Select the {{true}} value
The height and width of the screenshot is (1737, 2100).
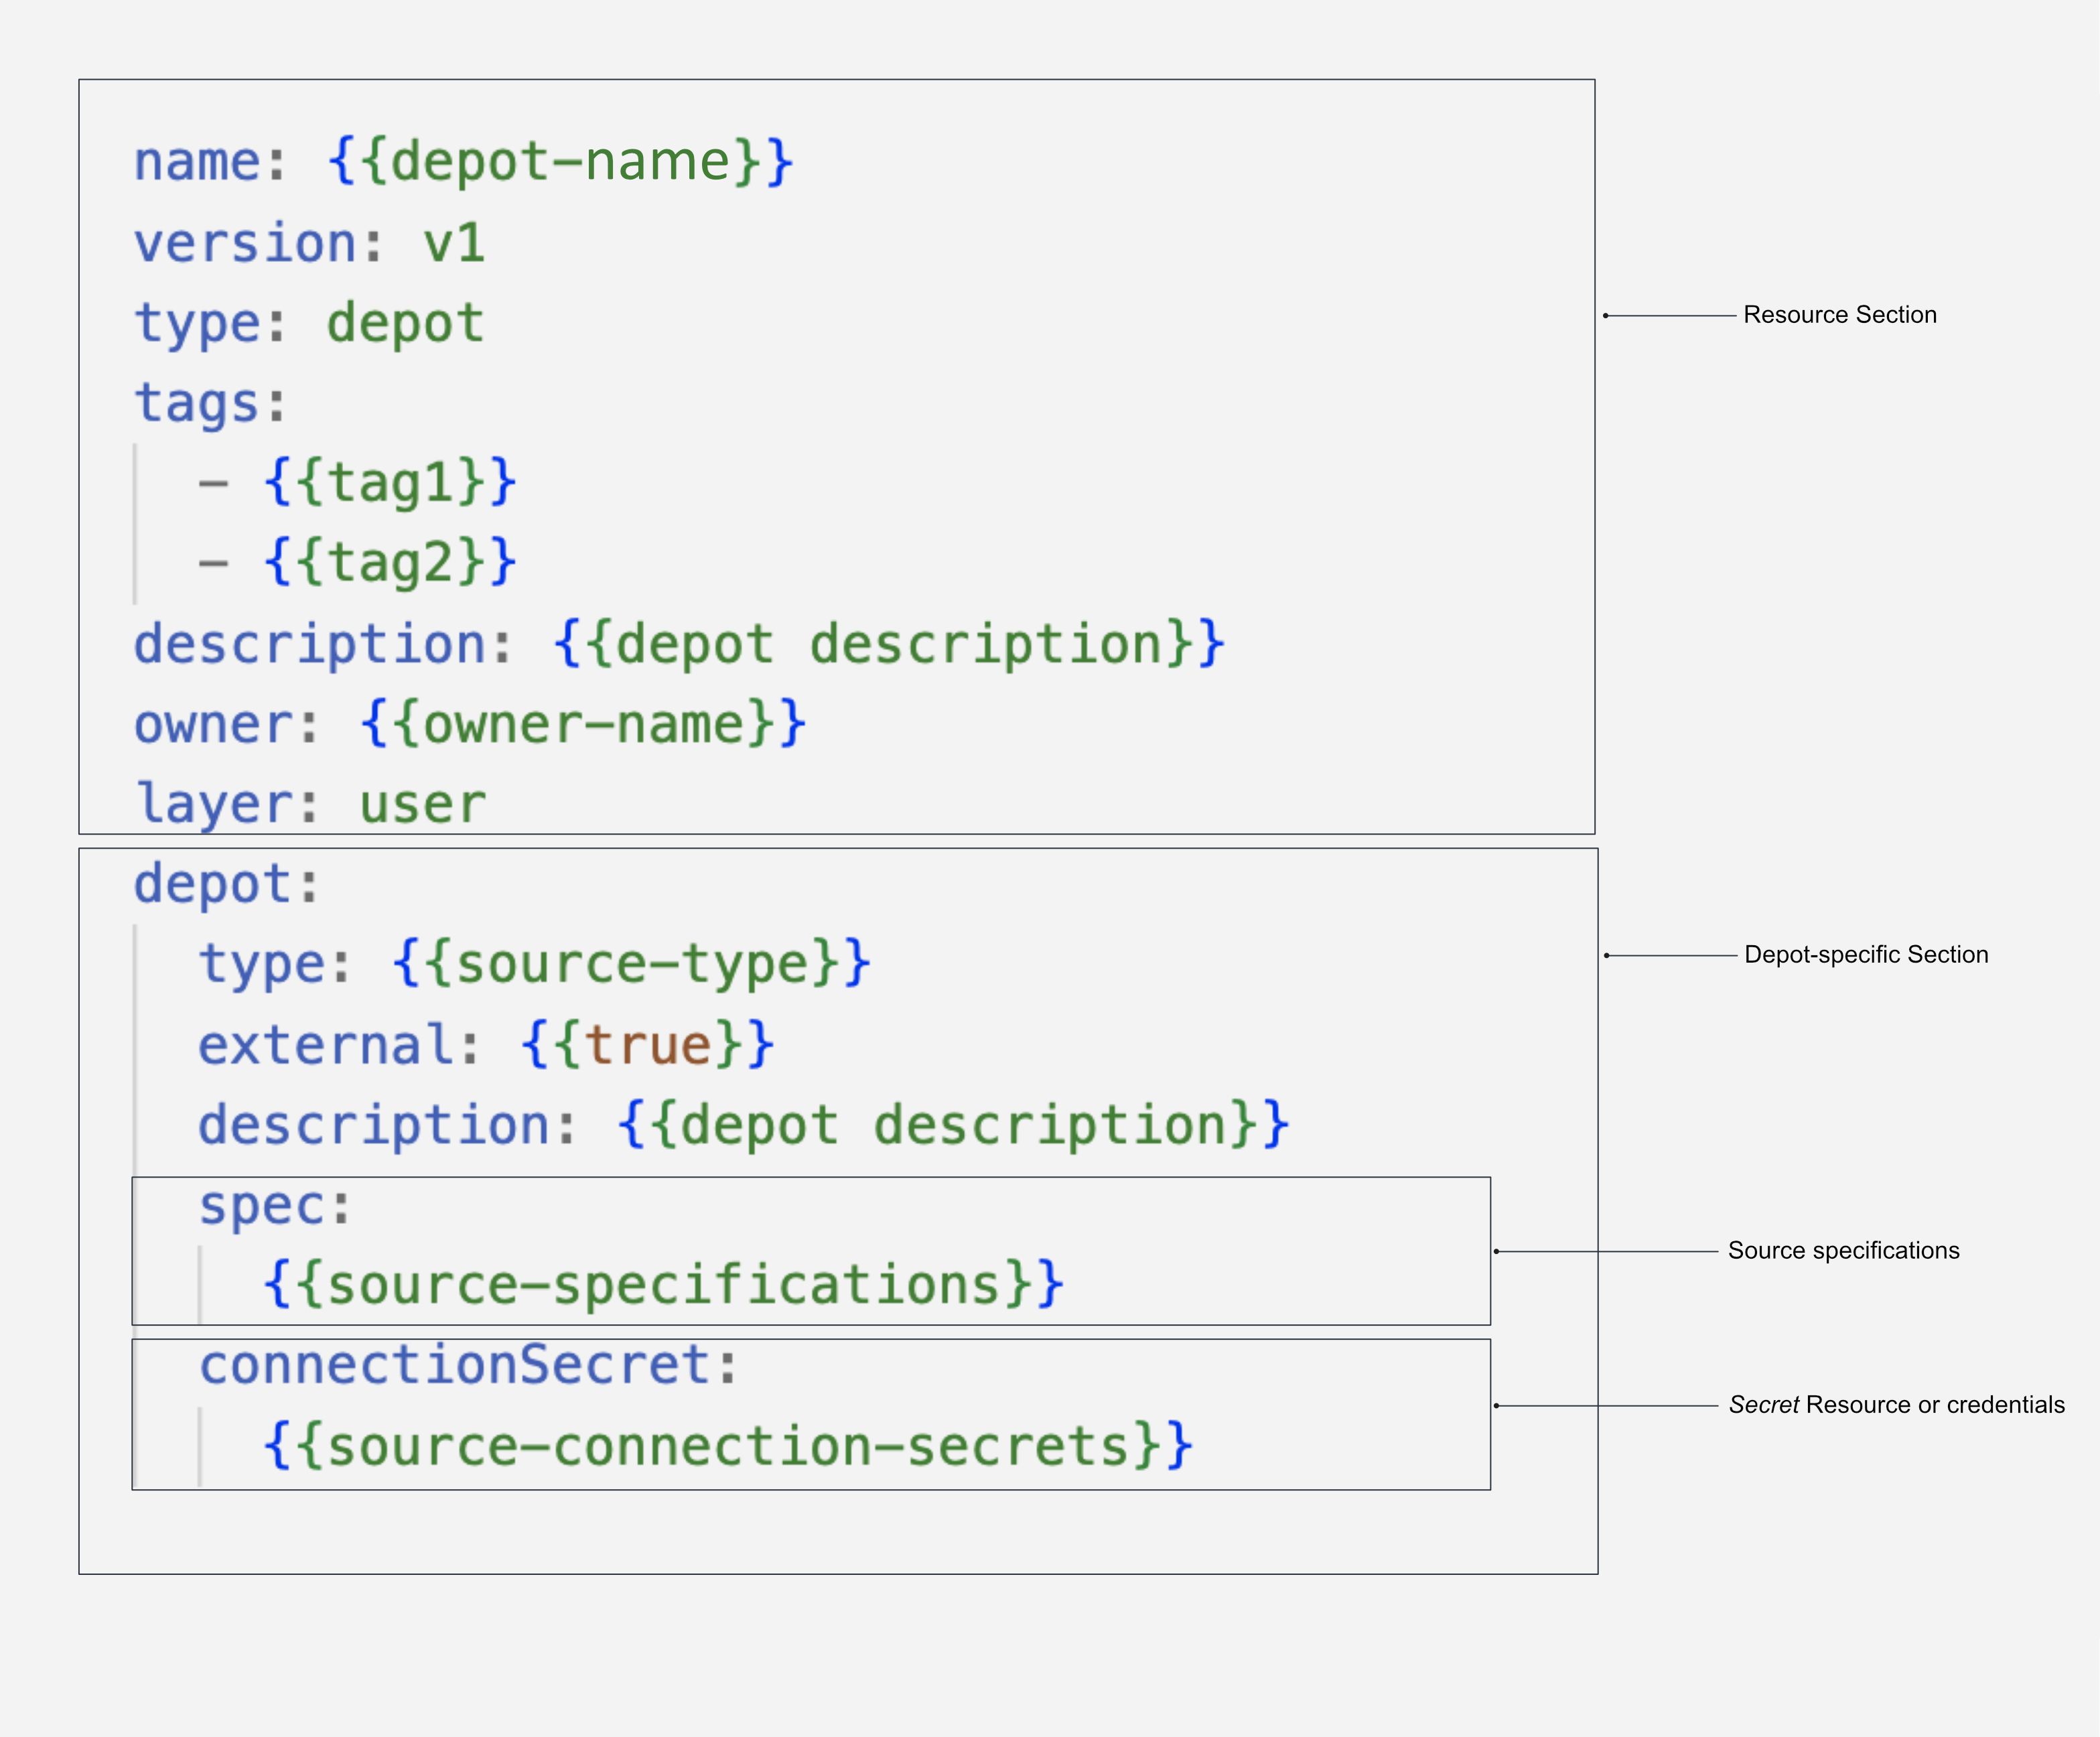(x=647, y=1046)
